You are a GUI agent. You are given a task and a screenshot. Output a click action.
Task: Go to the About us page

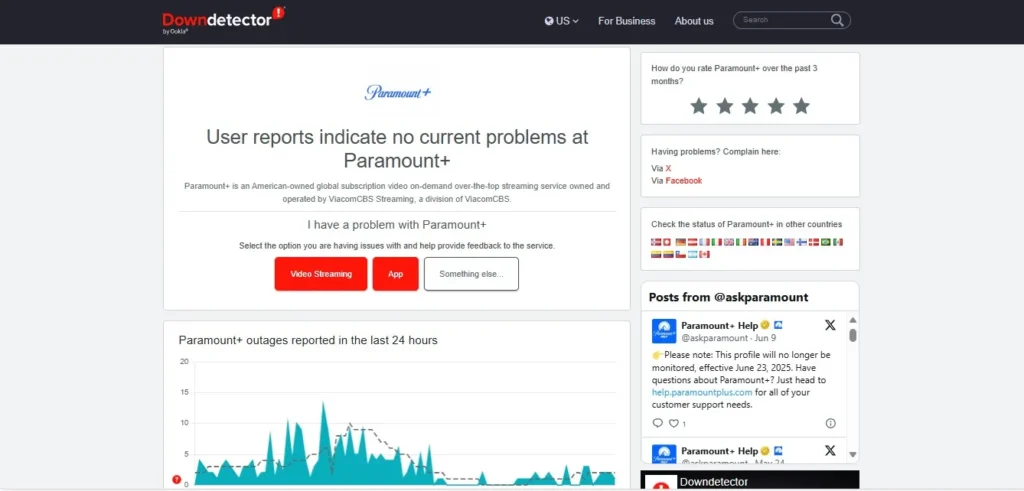point(694,21)
